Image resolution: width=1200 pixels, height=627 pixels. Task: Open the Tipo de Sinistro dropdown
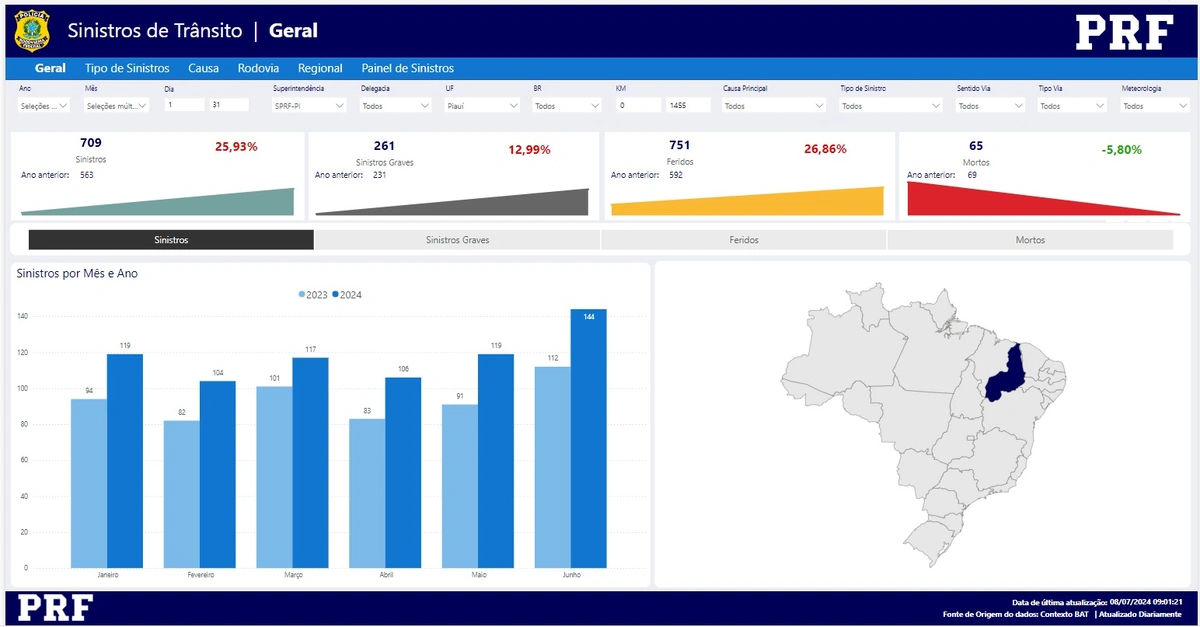(891, 105)
